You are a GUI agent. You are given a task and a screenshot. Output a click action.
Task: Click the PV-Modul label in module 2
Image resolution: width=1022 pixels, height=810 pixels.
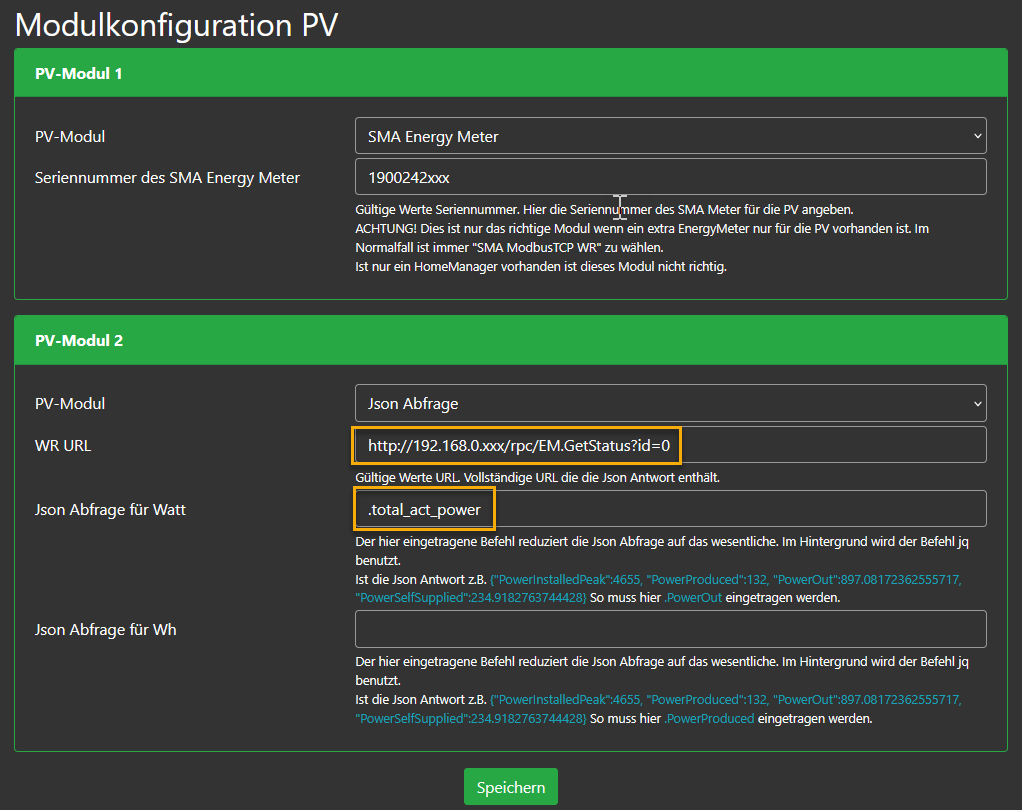tap(70, 404)
